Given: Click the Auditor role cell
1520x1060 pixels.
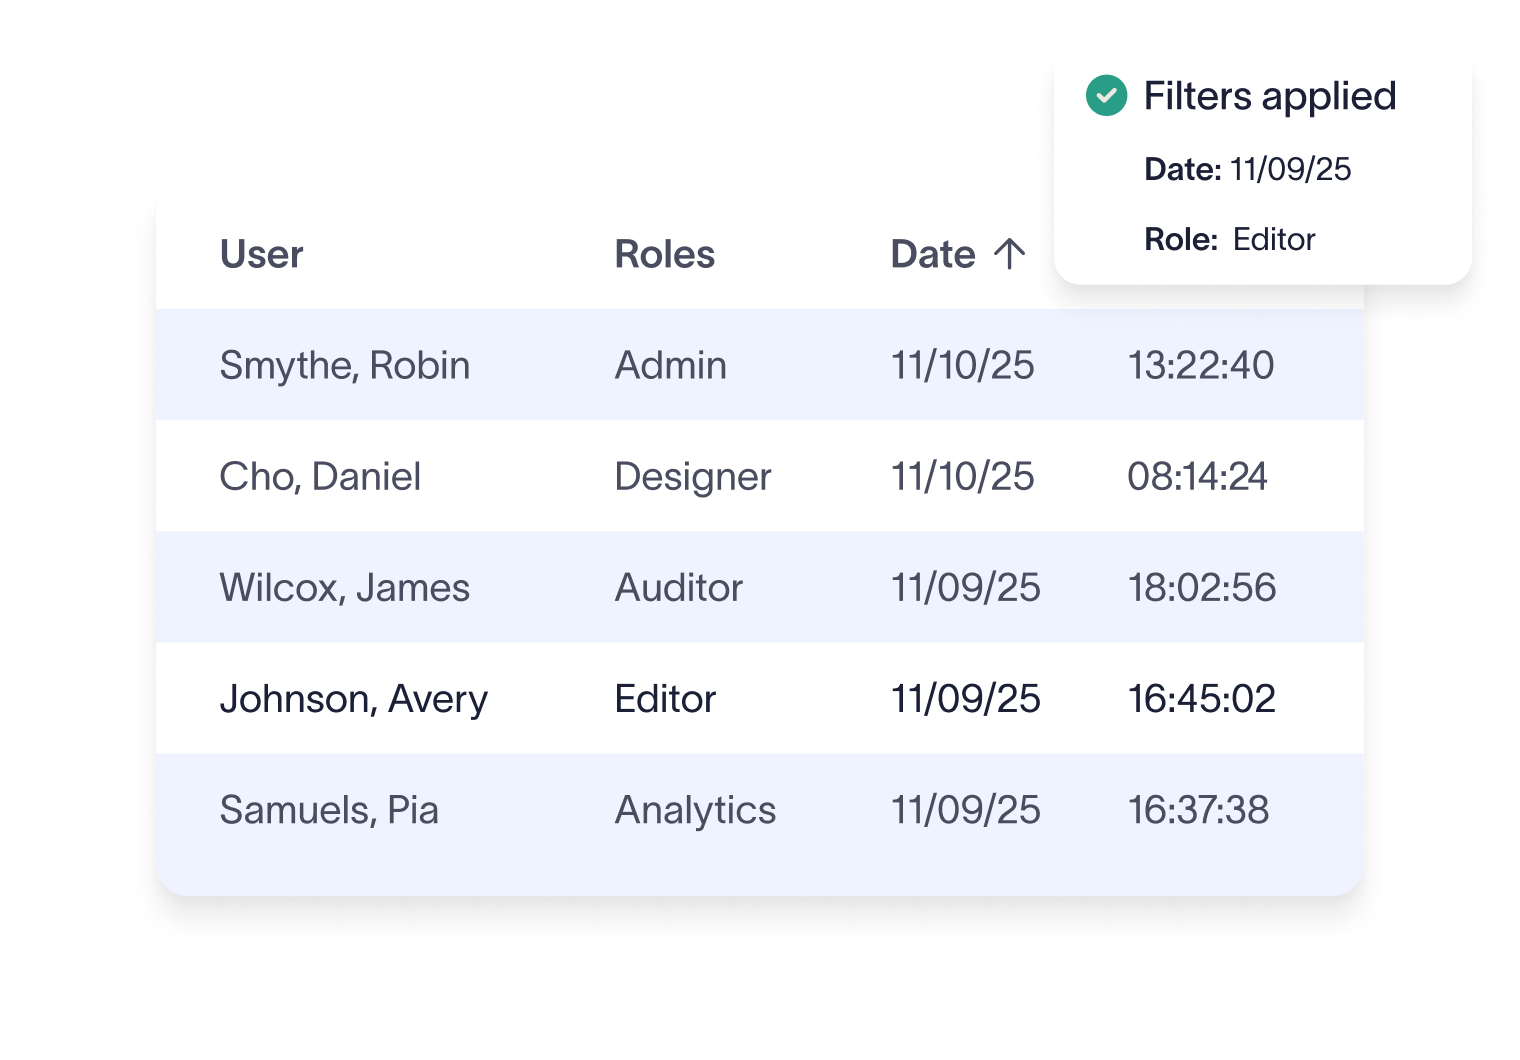Looking at the screenshot, I should pos(678,587).
